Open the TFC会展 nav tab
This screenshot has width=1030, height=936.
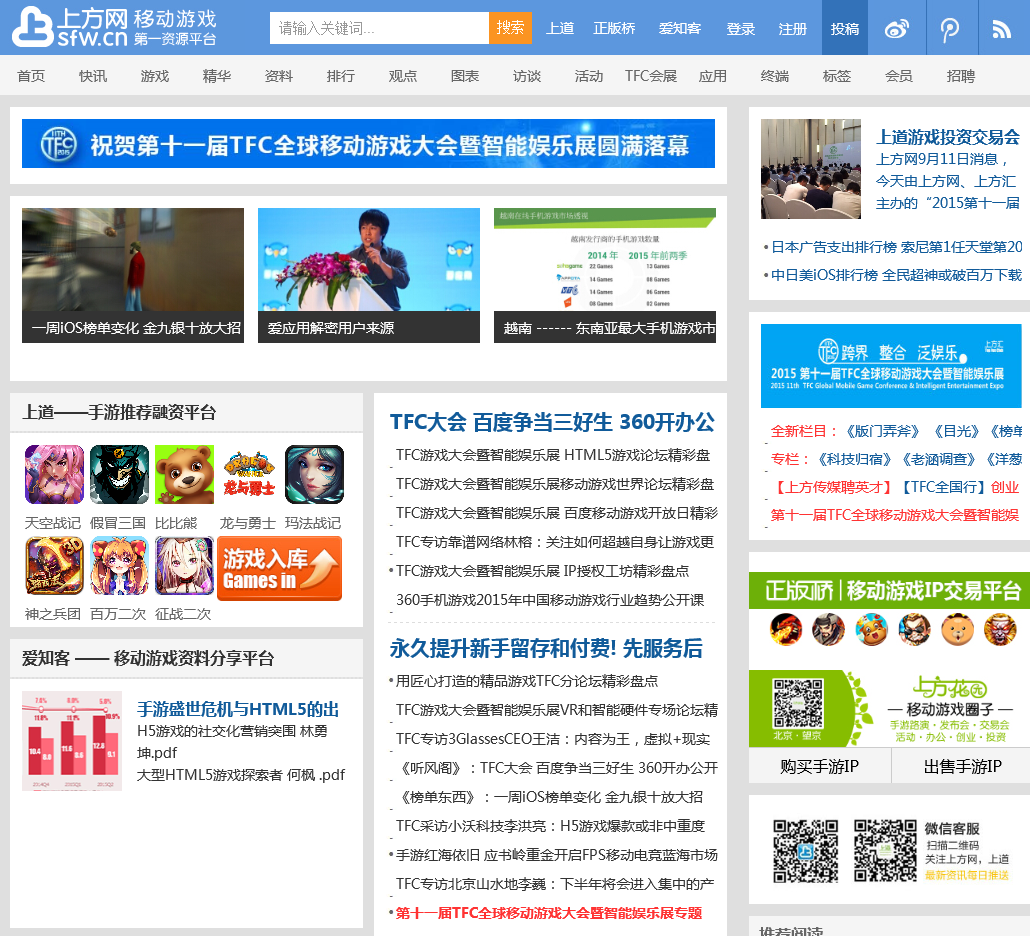pos(650,76)
